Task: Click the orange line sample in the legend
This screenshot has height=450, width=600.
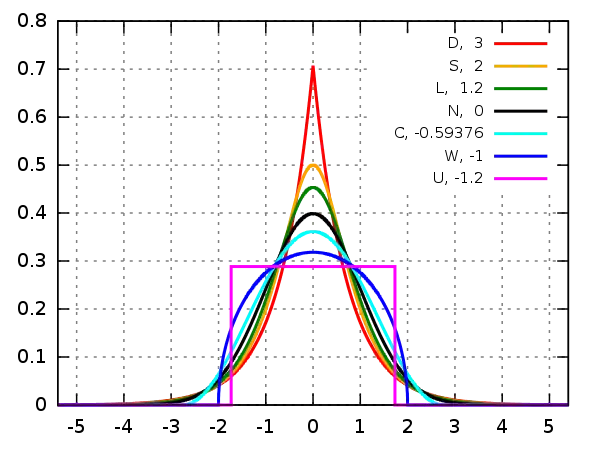Action: pyautogui.click(x=519, y=67)
